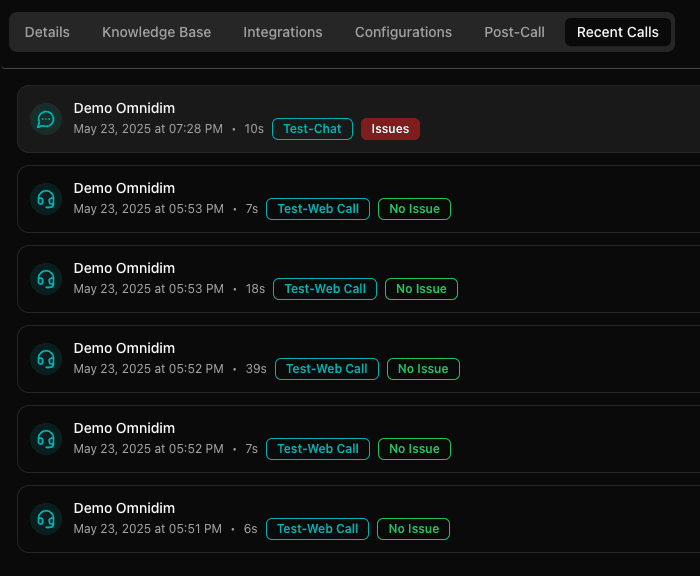Click the headset icon on the 6s call

(x=45, y=519)
